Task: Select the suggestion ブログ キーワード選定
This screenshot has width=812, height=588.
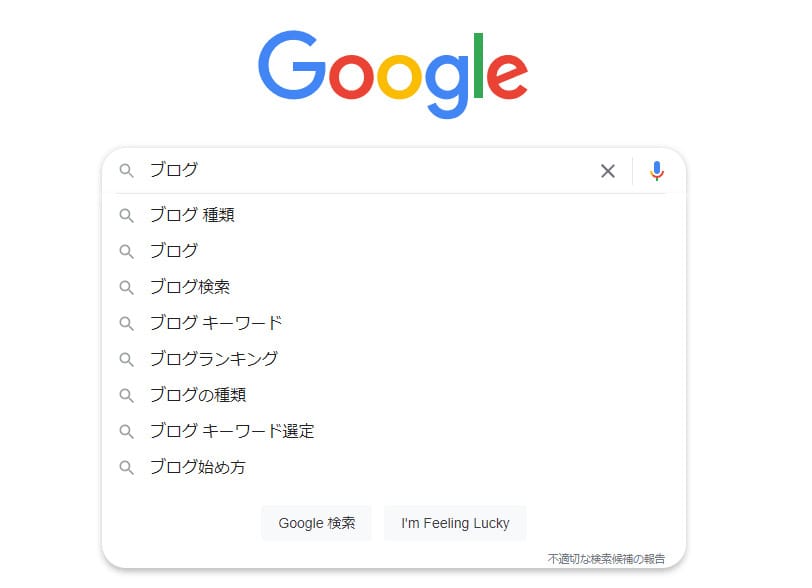Action: 394,431
